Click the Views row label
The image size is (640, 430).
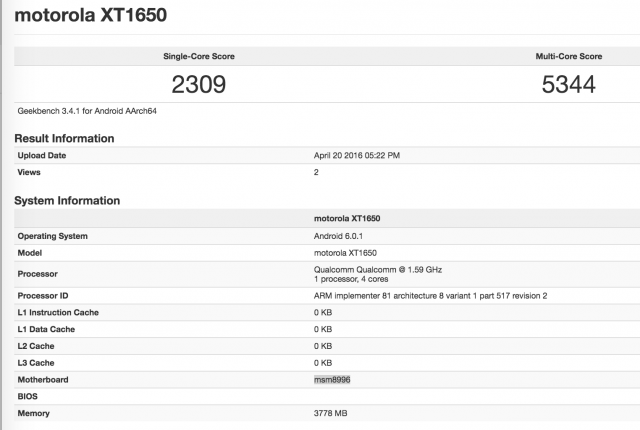click(31, 172)
